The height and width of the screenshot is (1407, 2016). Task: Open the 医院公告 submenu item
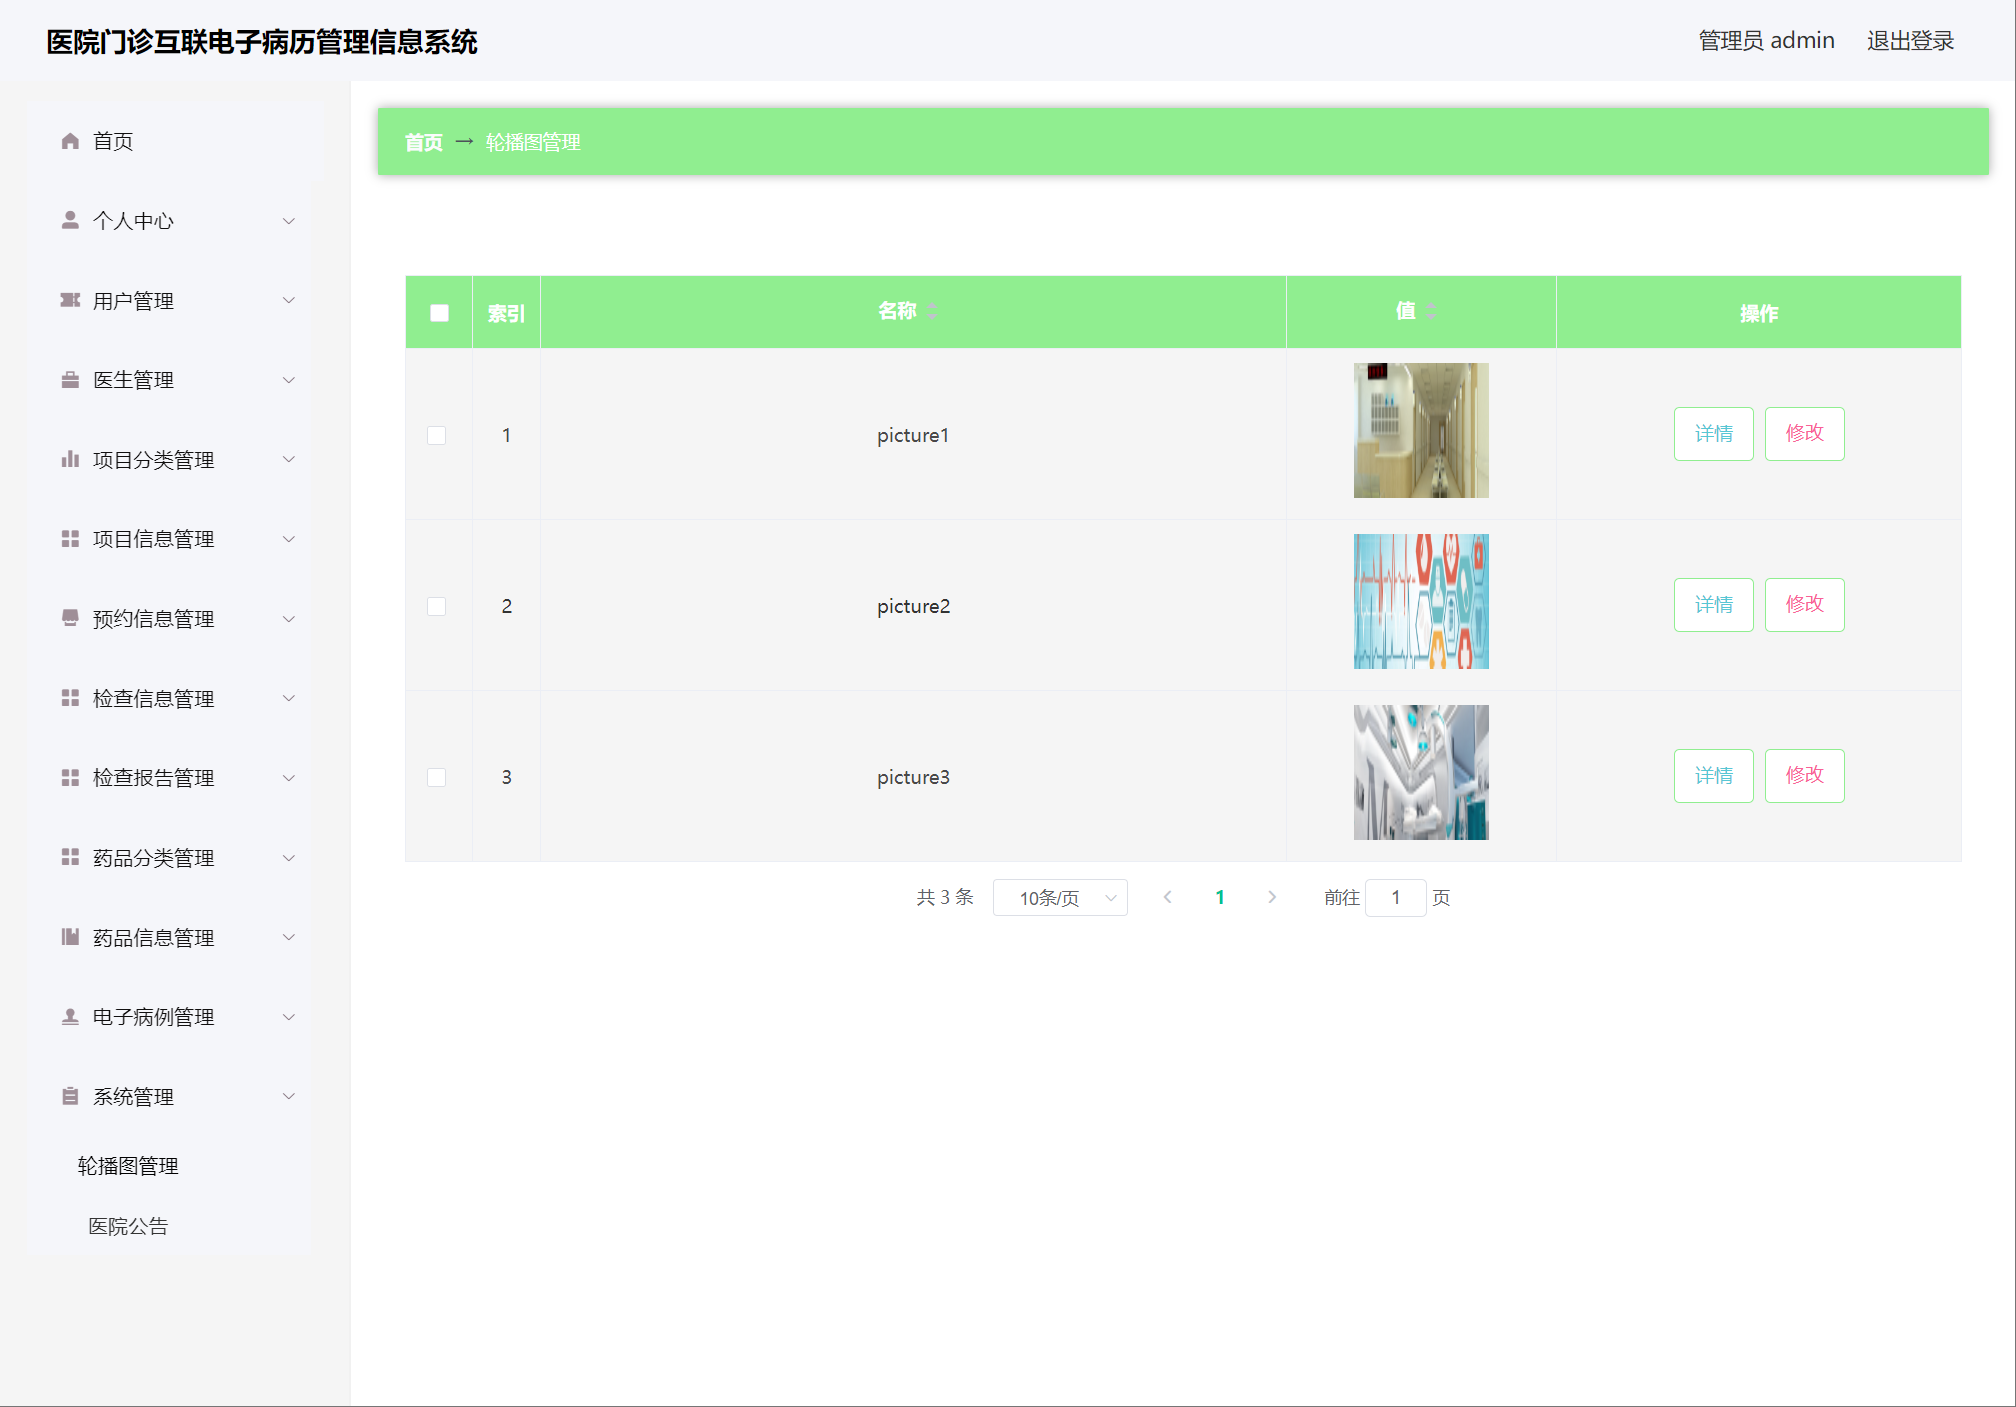tap(128, 1226)
